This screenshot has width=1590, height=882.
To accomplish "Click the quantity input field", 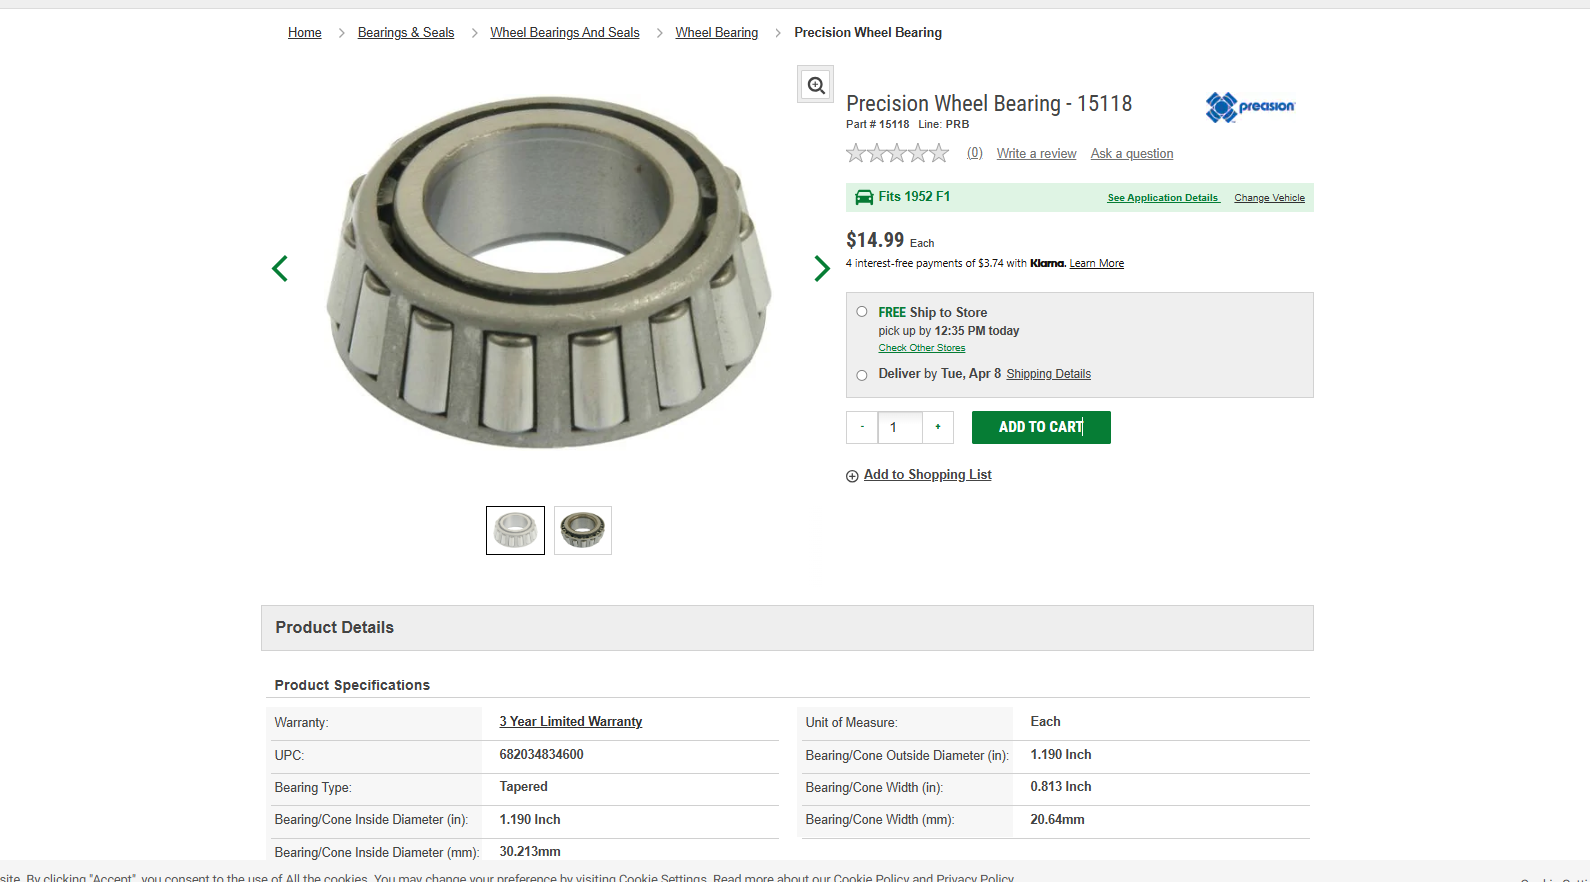I will [x=900, y=427].
